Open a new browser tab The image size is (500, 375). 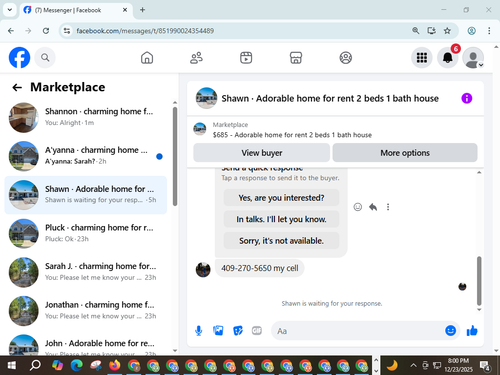(142, 10)
